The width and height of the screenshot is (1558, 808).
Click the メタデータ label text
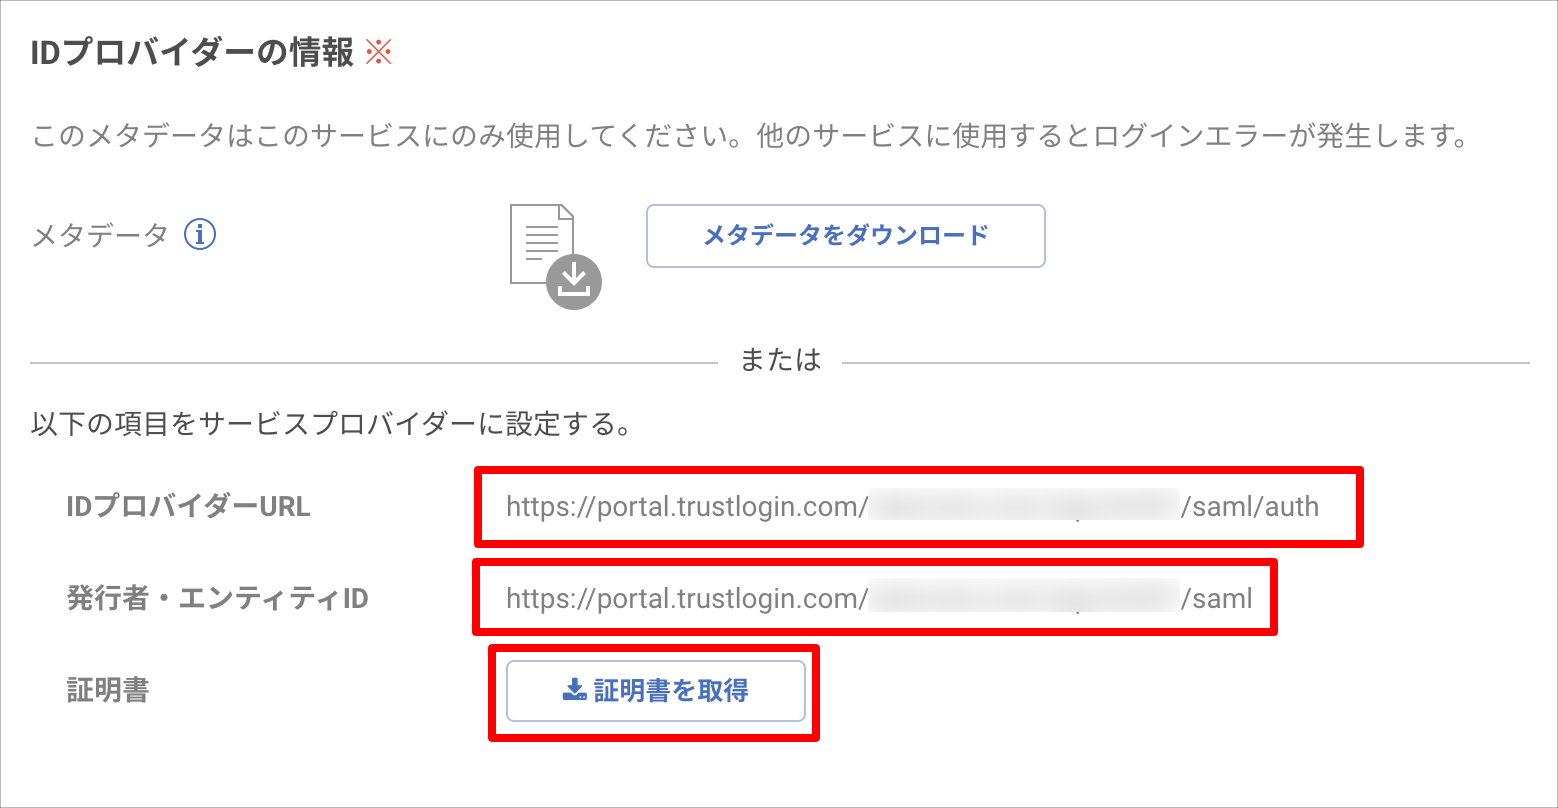click(x=100, y=236)
